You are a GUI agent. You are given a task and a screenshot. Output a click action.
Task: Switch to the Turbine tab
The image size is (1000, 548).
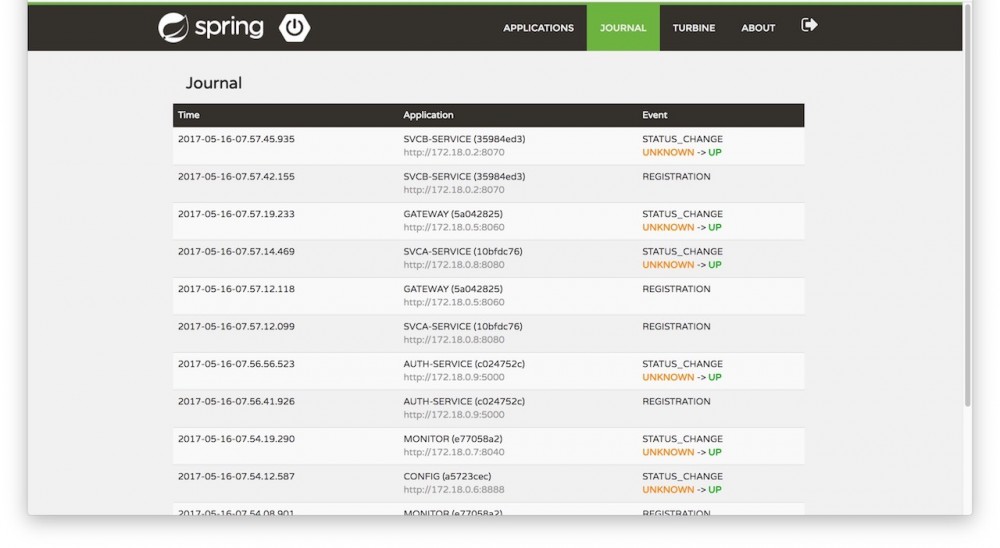pos(693,28)
